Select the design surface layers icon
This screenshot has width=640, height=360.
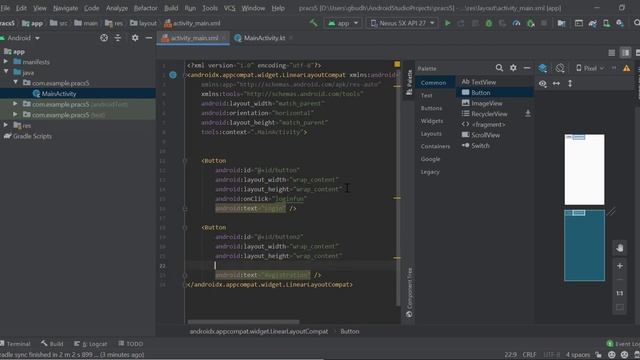pyautogui.click(x=542, y=68)
